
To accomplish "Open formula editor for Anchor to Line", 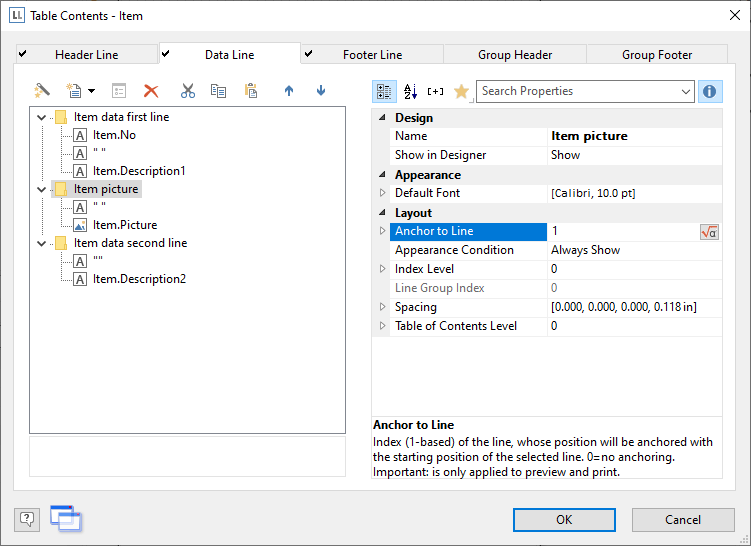I will point(709,232).
